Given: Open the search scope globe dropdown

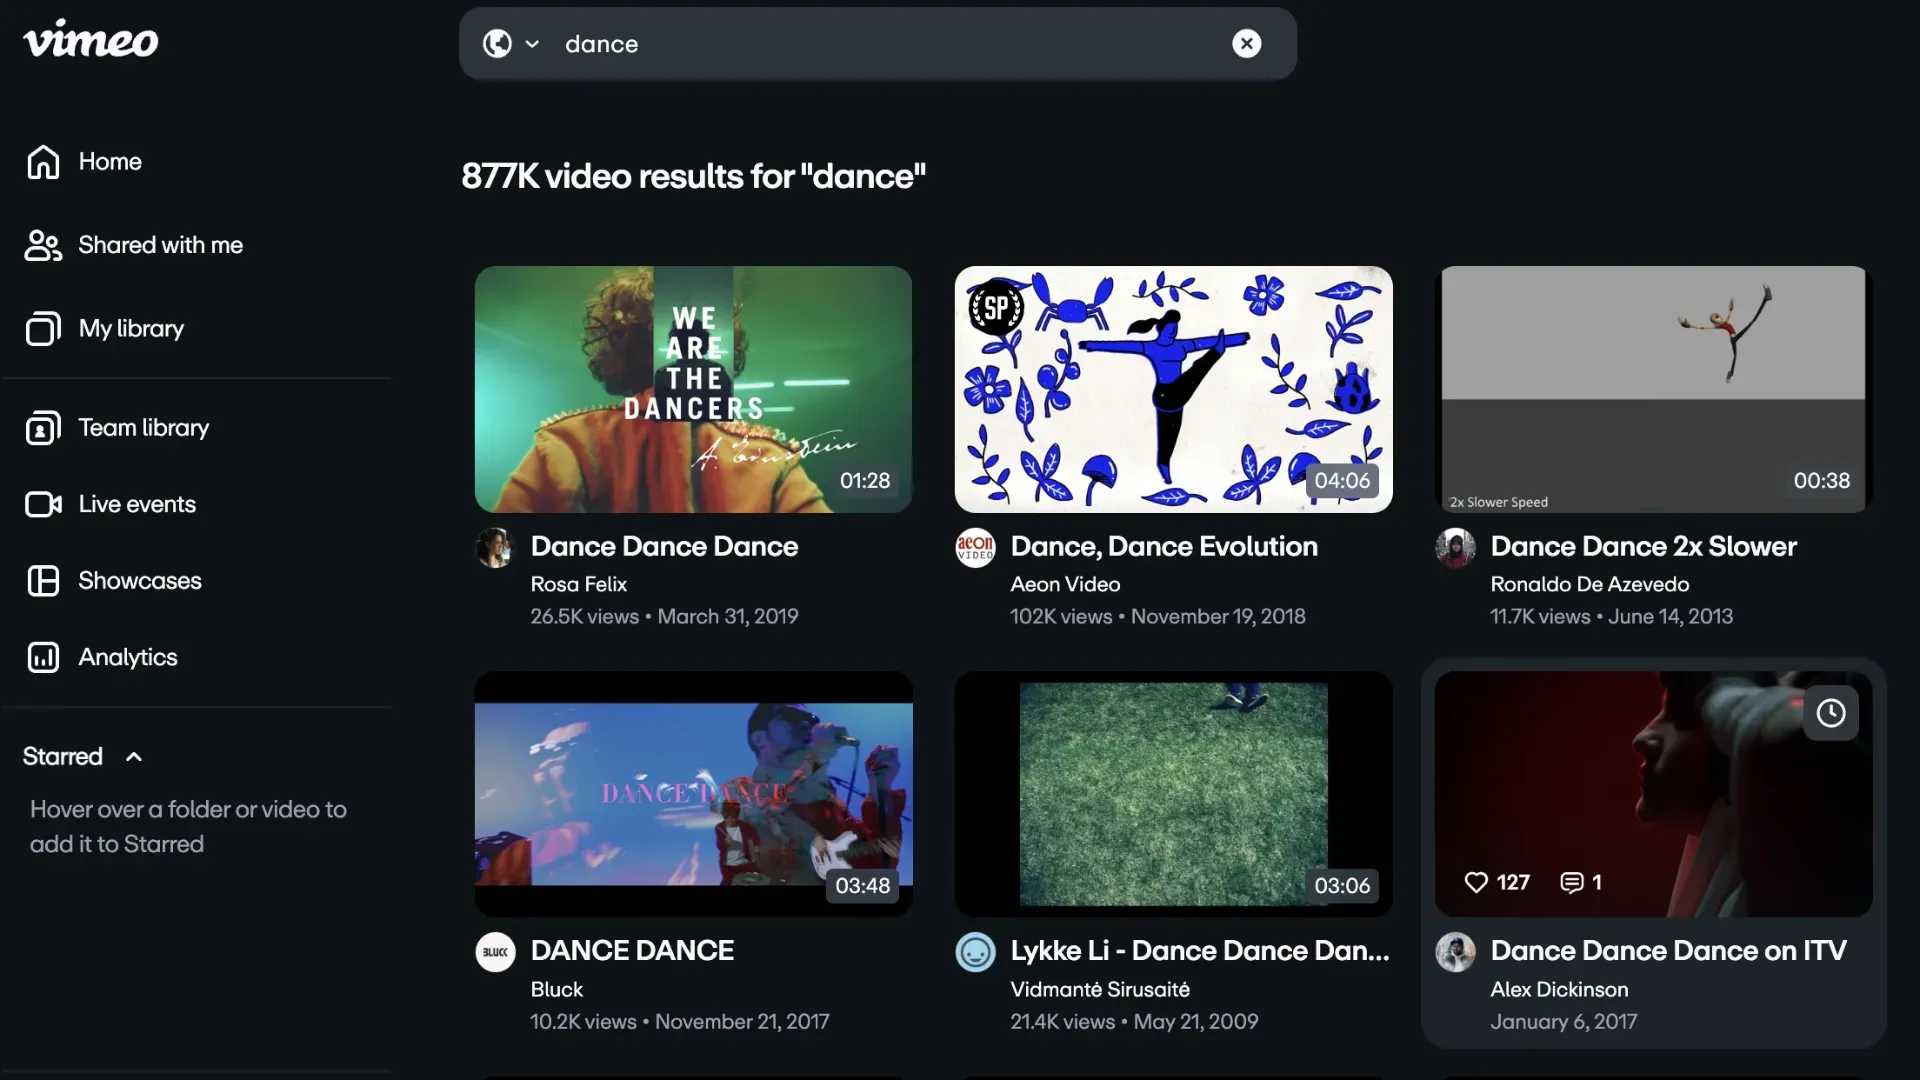Looking at the screenshot, I should pyautogui.click(x=510, y=44).
